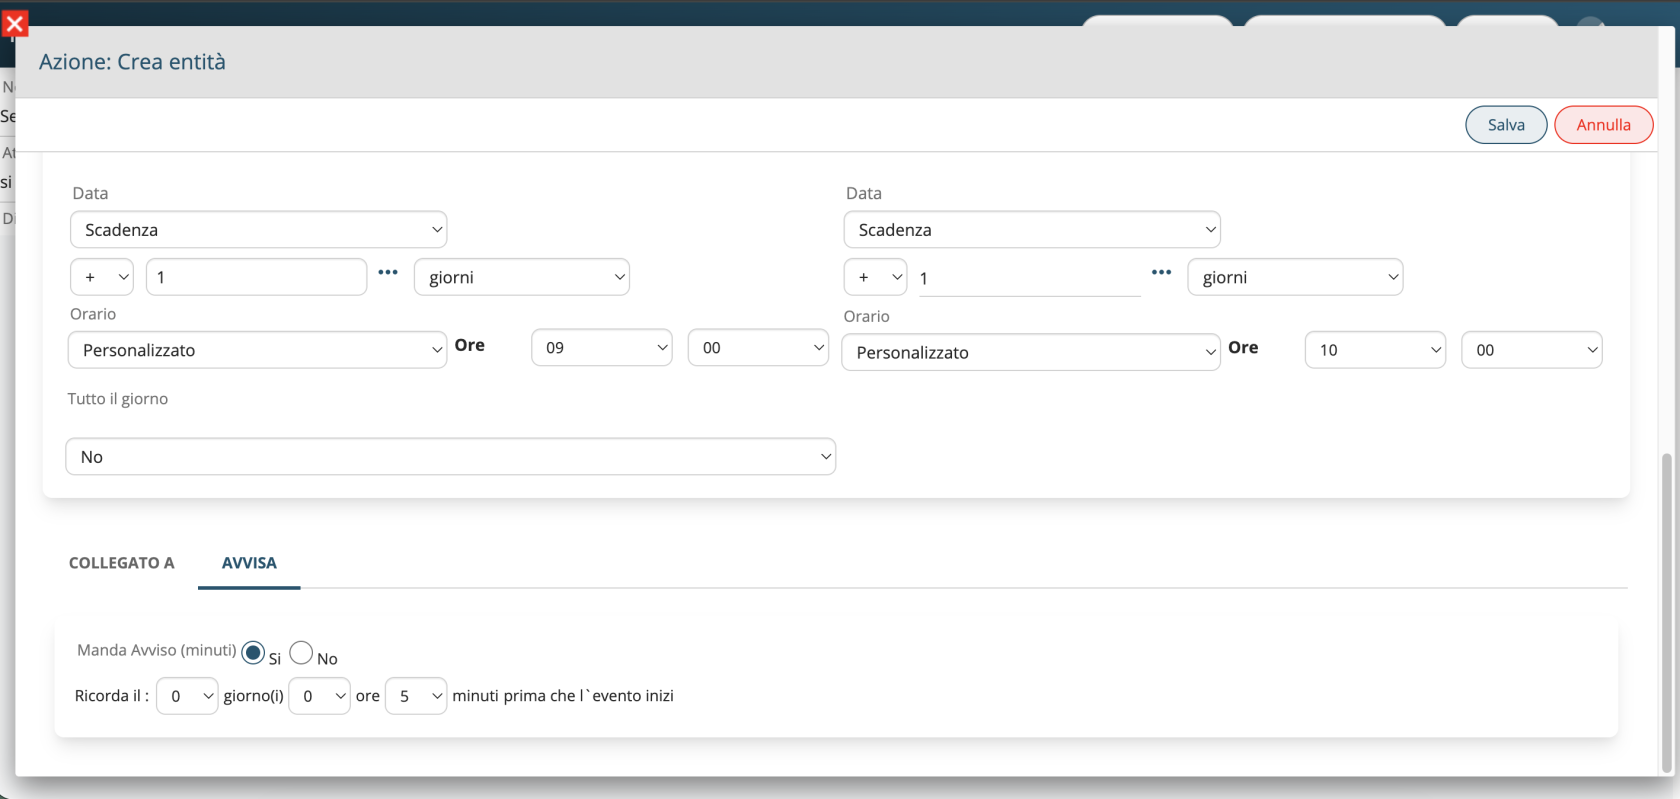The width and height of the screenshot is (1680, 799).
Task: Open the reminder ore dropdown
Action: pyautogui.click(x=319, y=696)
